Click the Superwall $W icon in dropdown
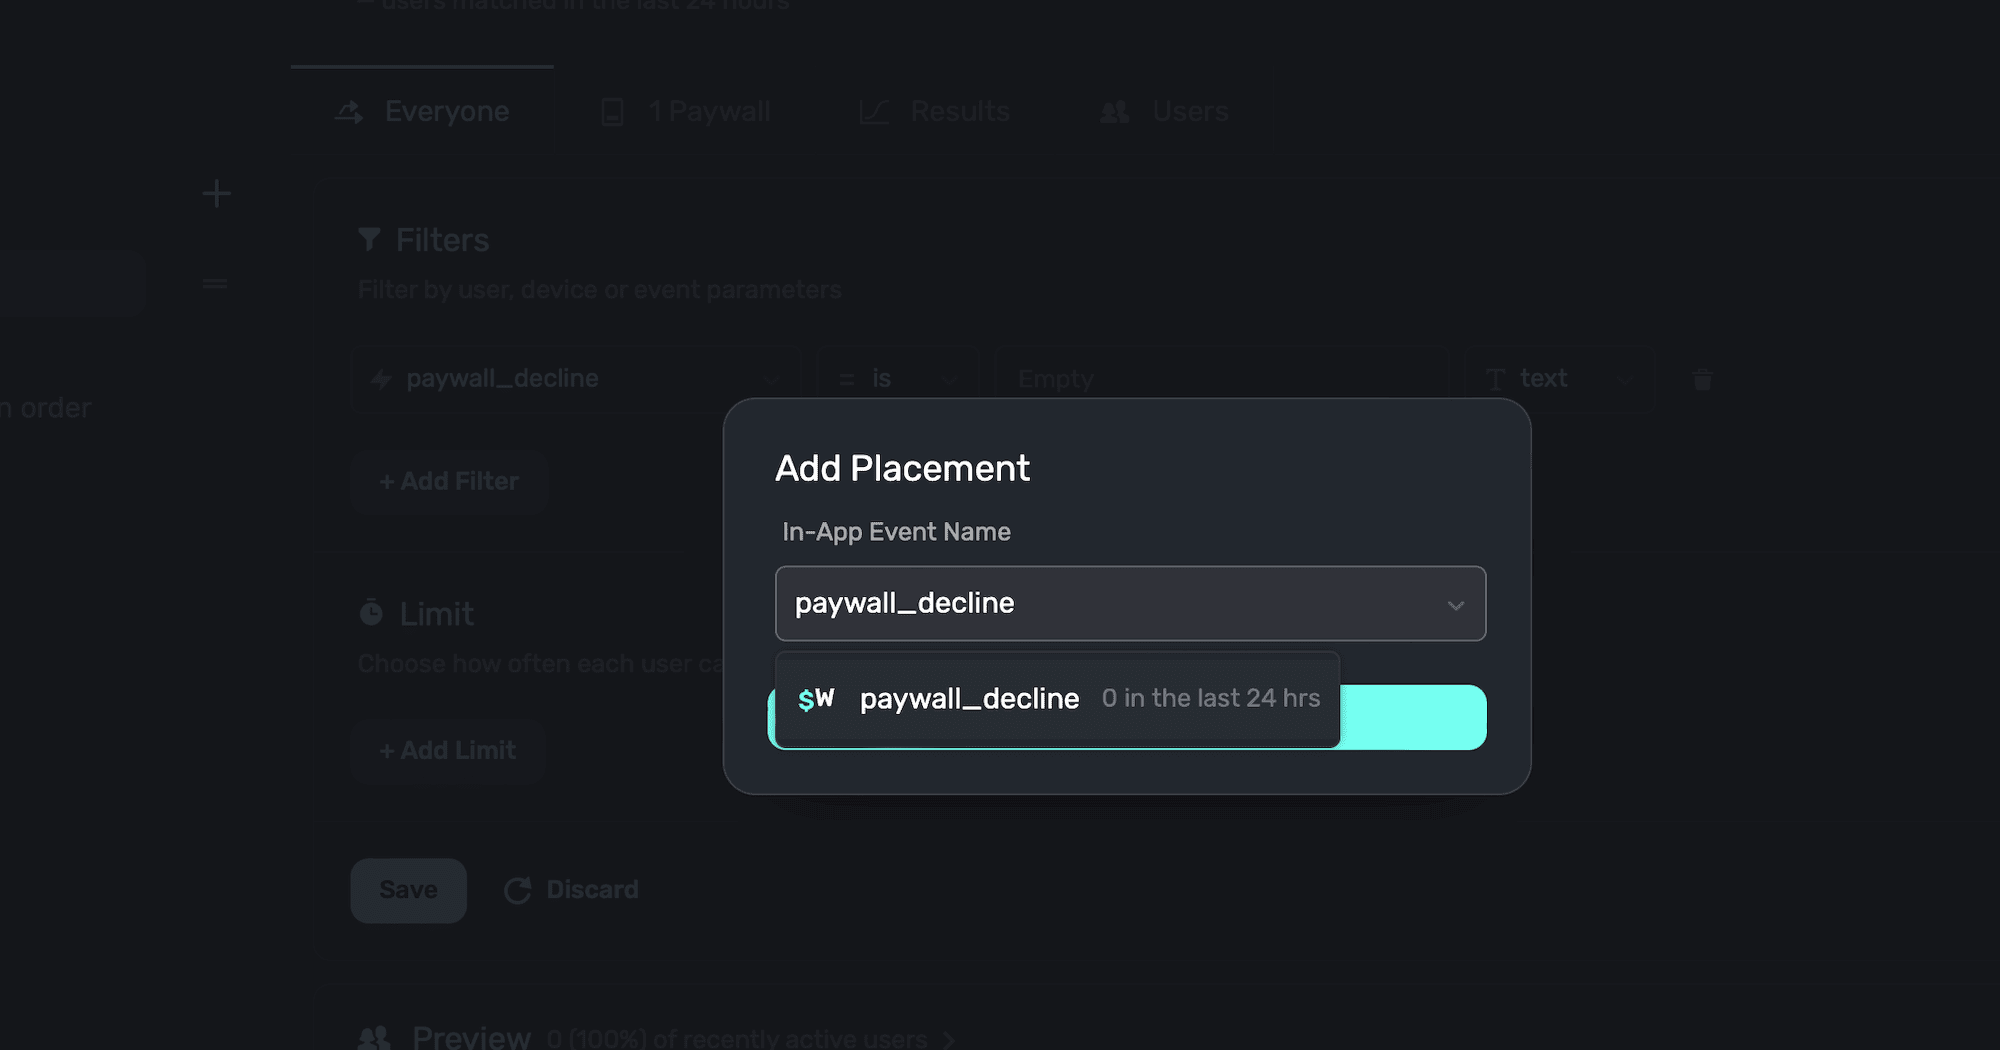Viewport: 2000px width, 1050px height. [x=816, y=699]
